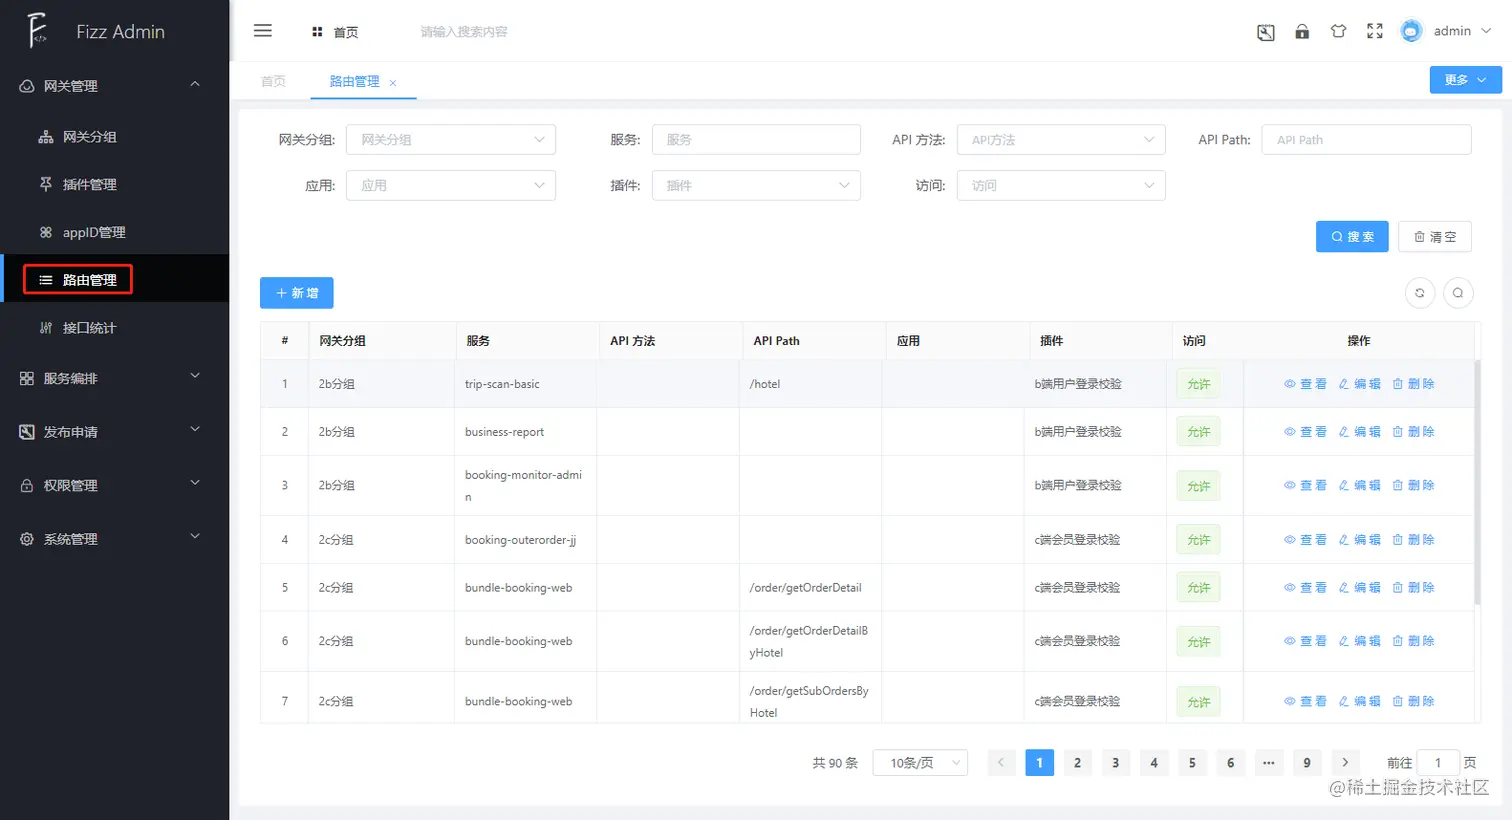Delete the trip-scan-basic row
Image resolution: width=1512 pixels, height=820 pixels.
click(x=1413, y=384)
